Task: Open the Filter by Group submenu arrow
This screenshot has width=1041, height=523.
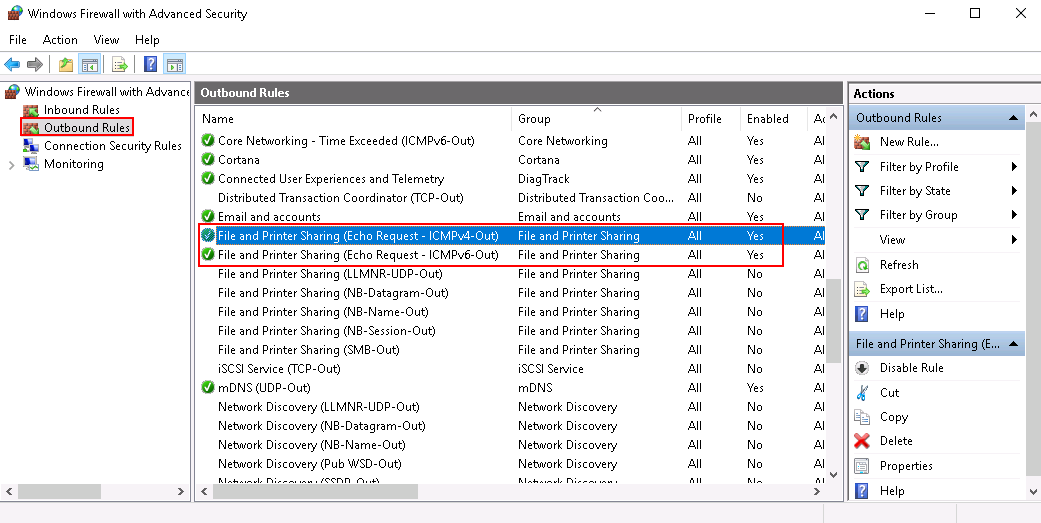Action: click(x=1014, y=214)
